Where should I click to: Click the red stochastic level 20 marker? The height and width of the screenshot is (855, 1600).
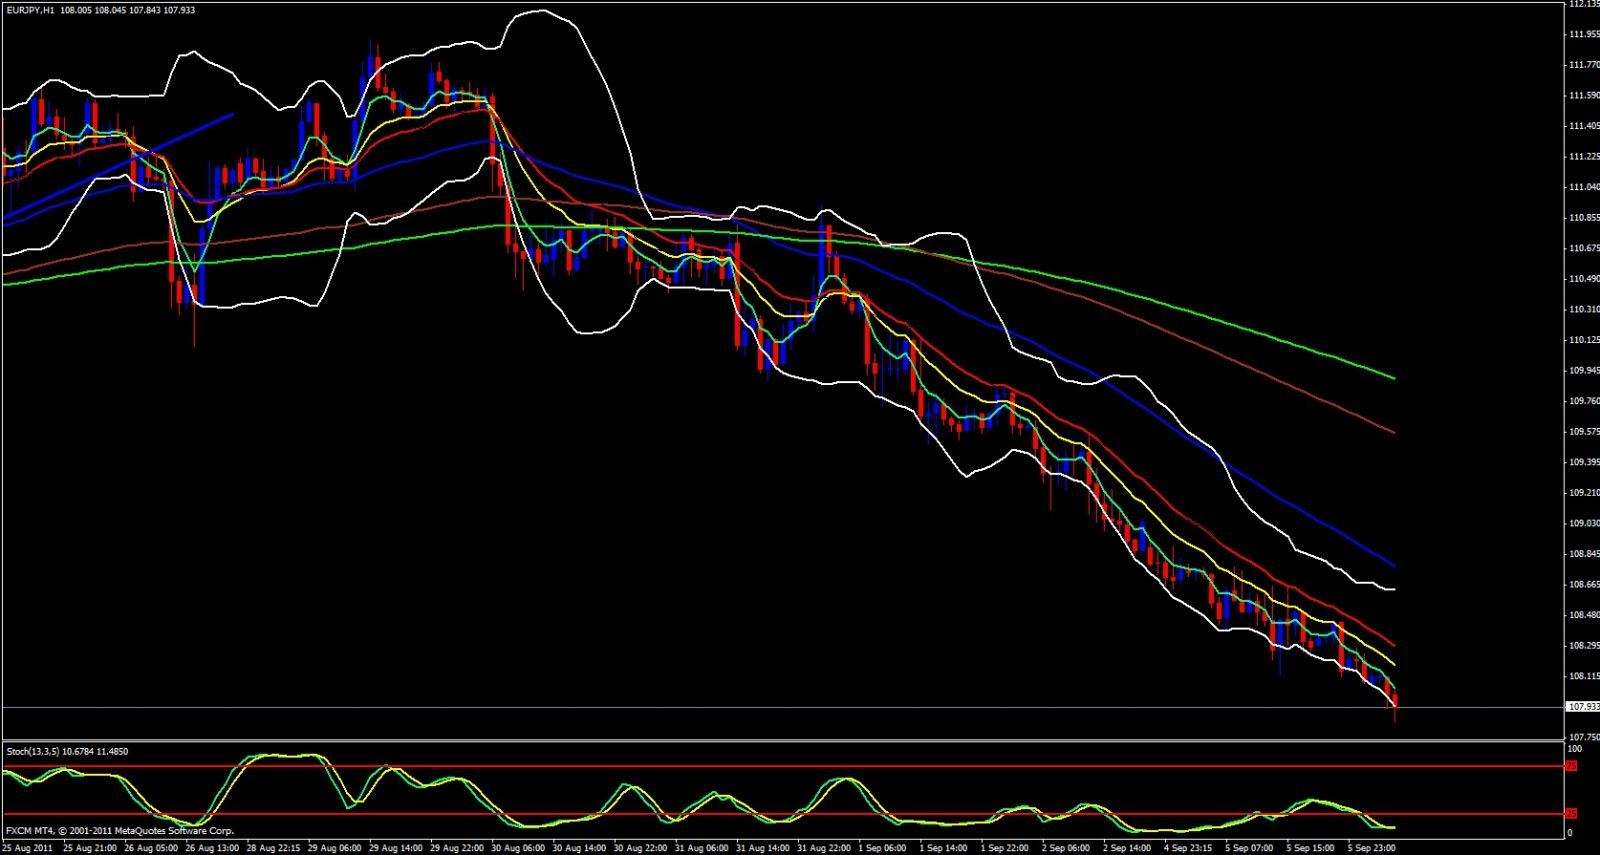point(1570,814)
